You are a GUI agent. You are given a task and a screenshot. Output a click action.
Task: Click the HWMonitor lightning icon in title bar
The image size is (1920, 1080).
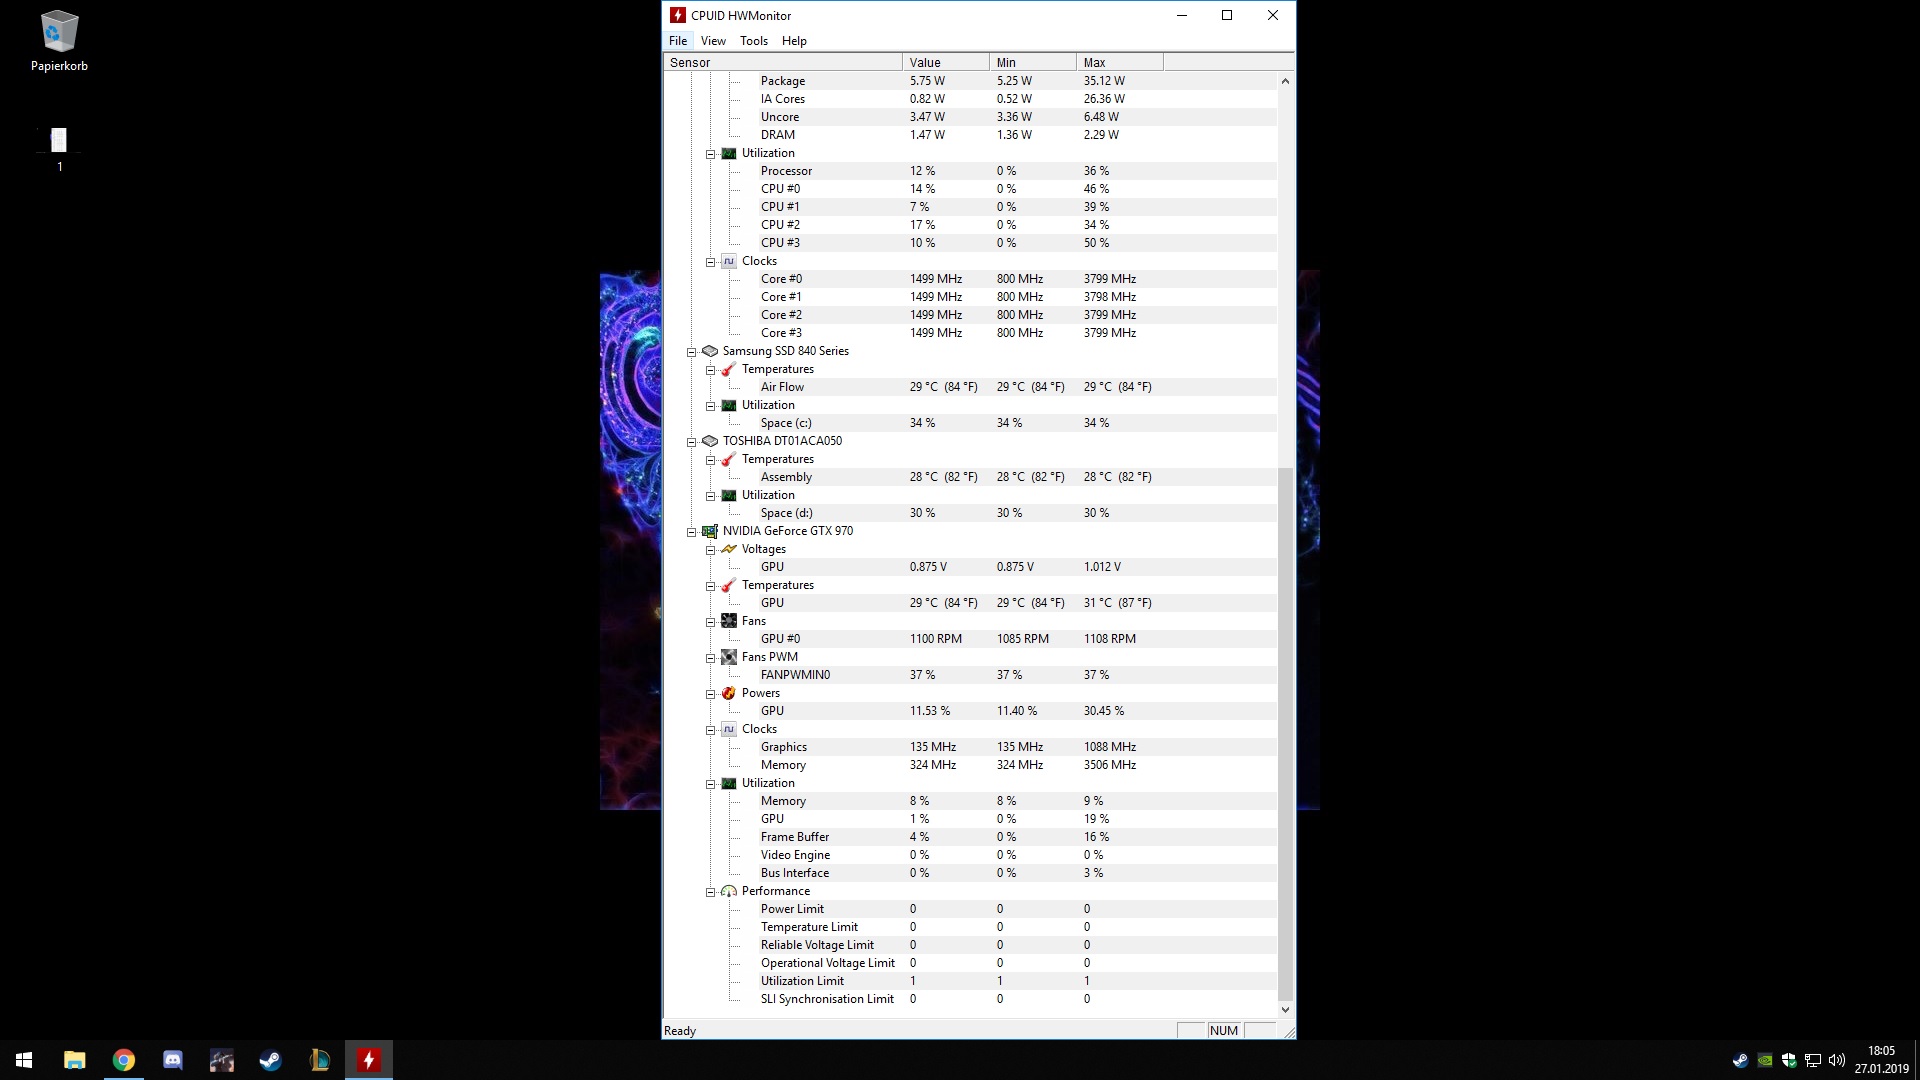(x=678, y=15)
